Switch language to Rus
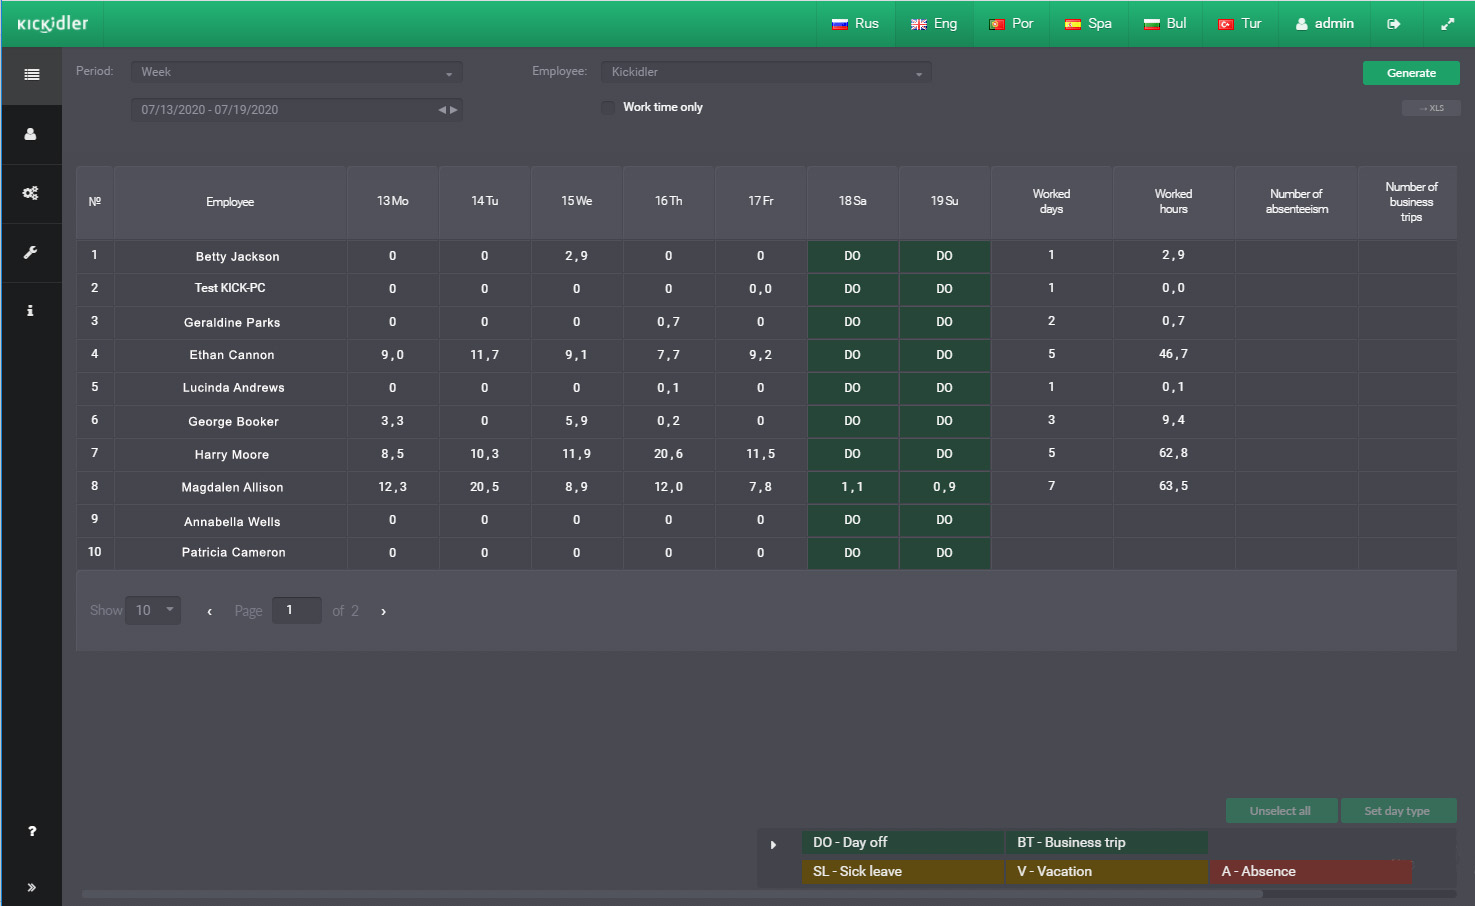Viewport: 1475px width, 906px height. [x=855, y=24]
